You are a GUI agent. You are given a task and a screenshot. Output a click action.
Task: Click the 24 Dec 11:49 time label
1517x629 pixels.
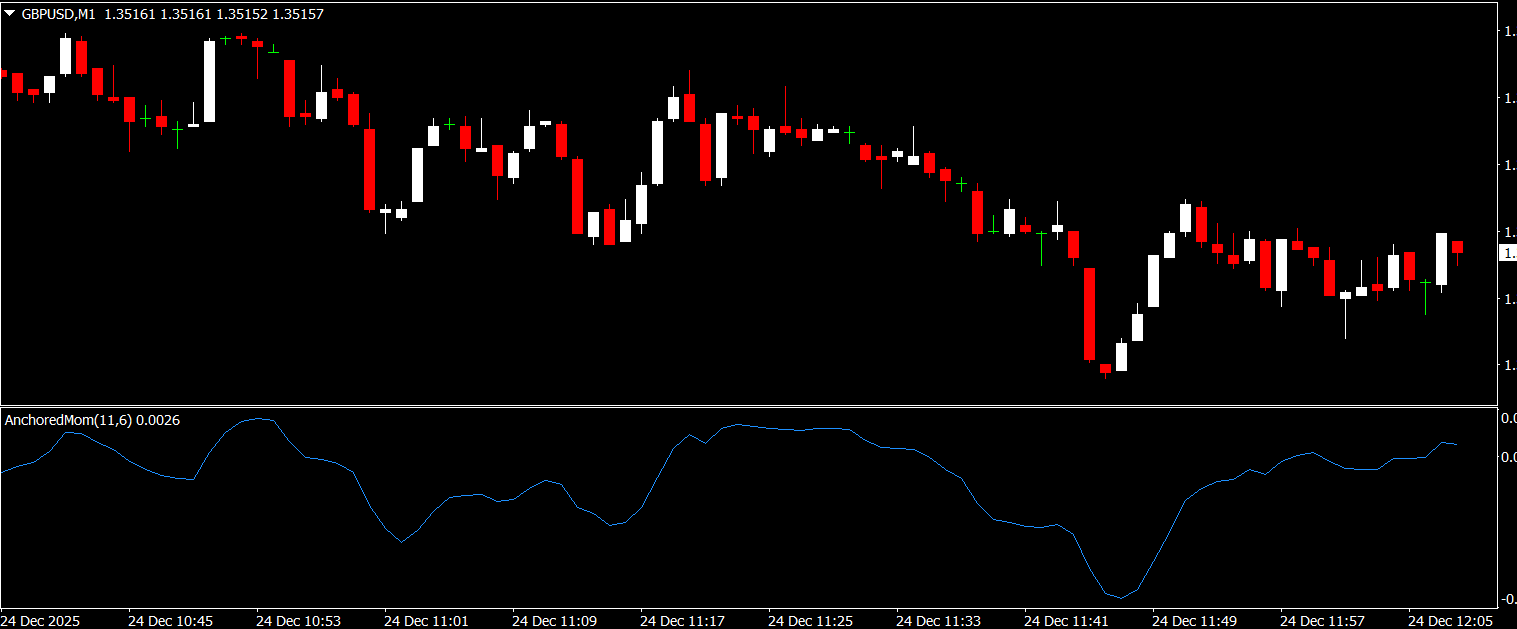(x=1194, y=621)
